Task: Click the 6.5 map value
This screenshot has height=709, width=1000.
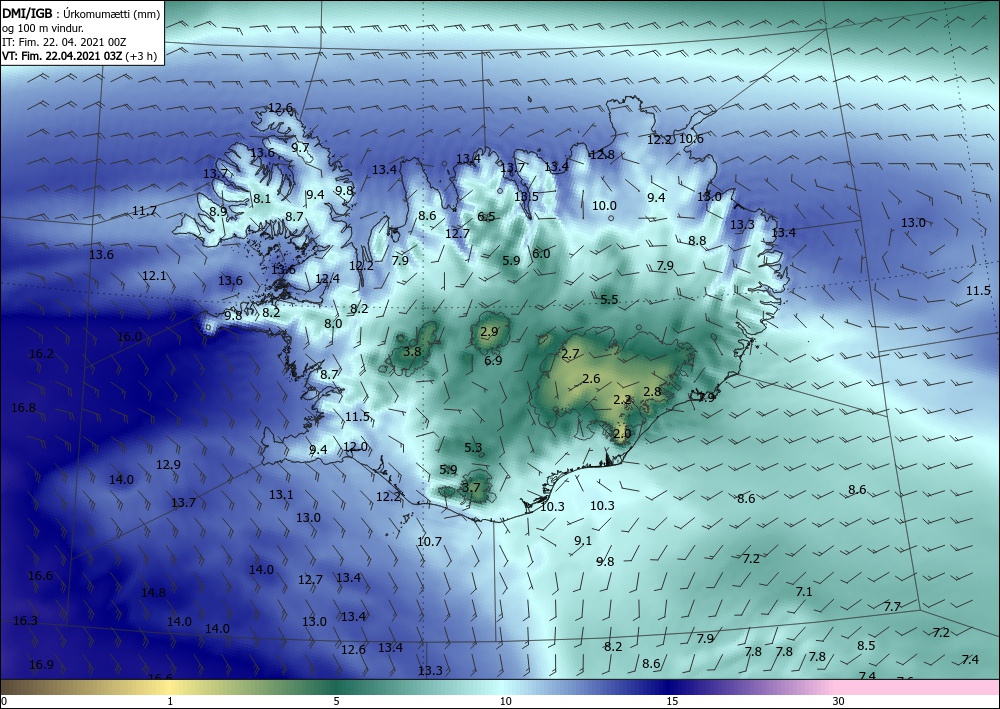Action: tap(486, 217)
